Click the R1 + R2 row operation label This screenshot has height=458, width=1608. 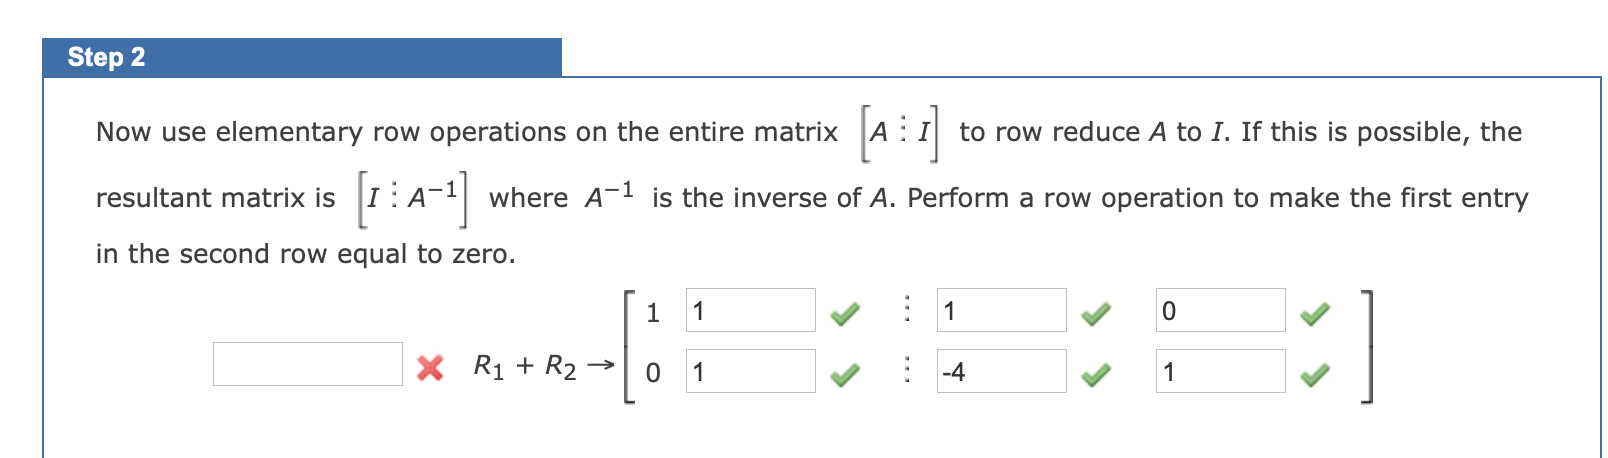click(525, 367)
